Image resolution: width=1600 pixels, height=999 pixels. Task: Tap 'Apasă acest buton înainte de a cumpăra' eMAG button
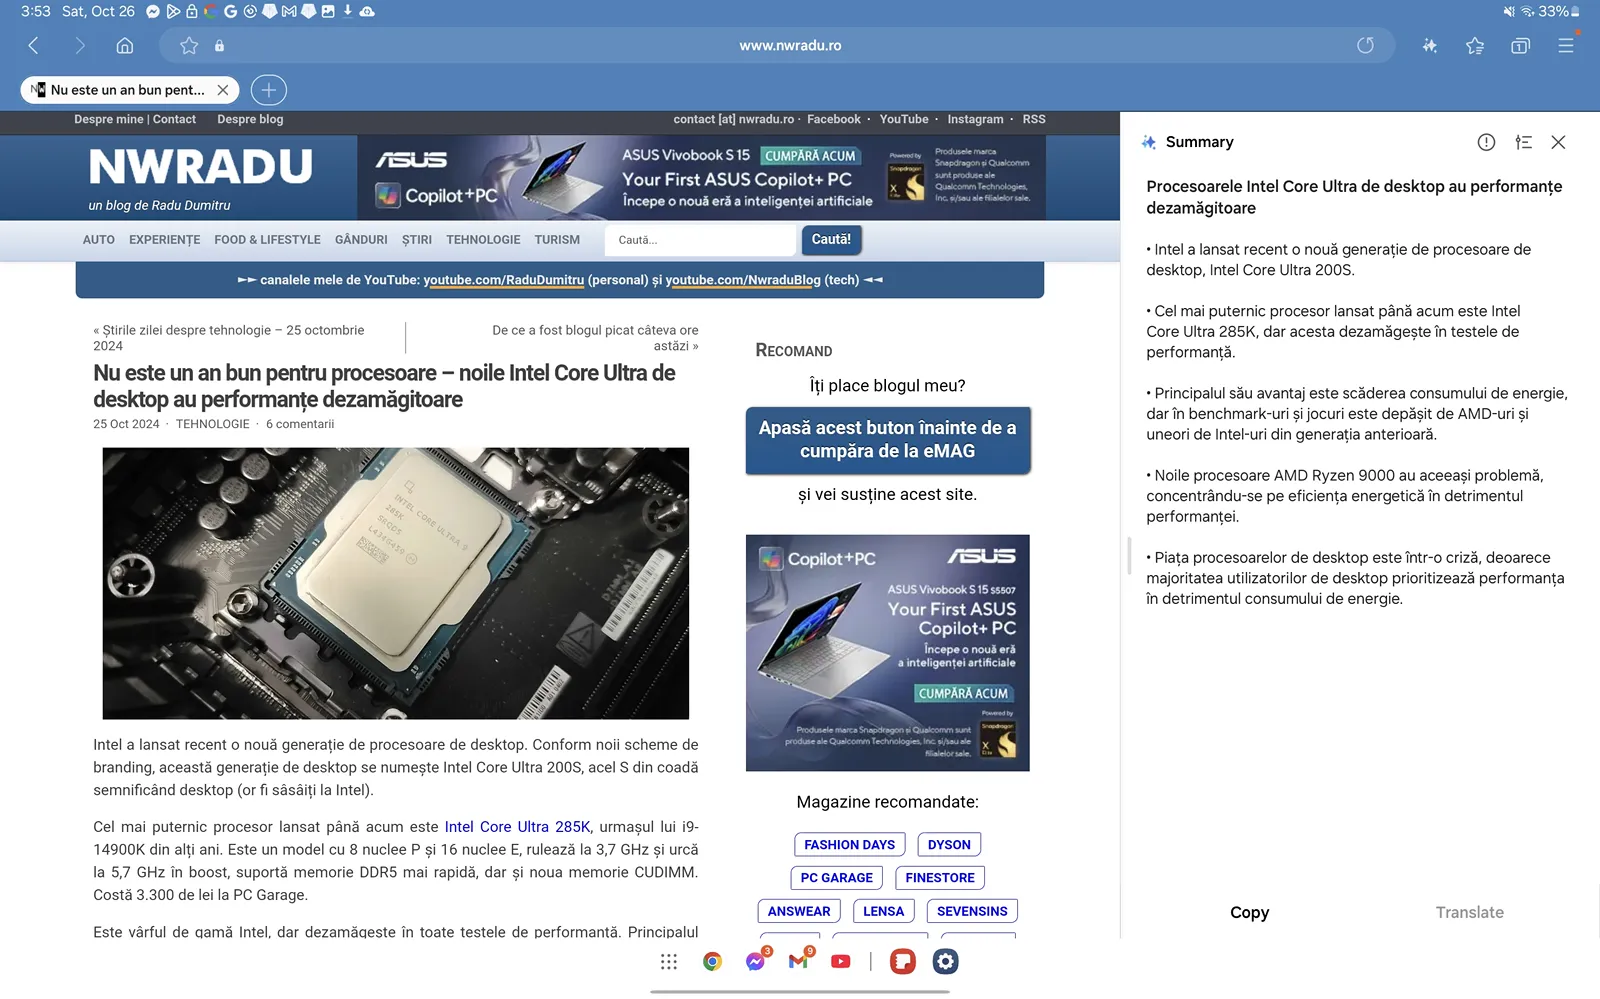coord(888,440)
